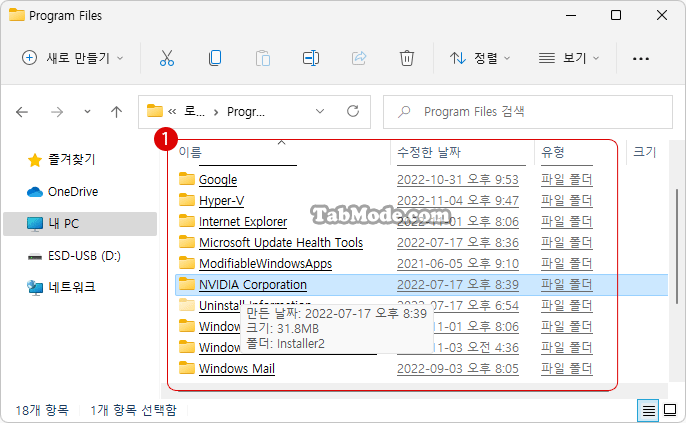The width and height of the screenshot is (686, 423).
Task: Go back with the left arrow
Action: [x=22, y=112]
